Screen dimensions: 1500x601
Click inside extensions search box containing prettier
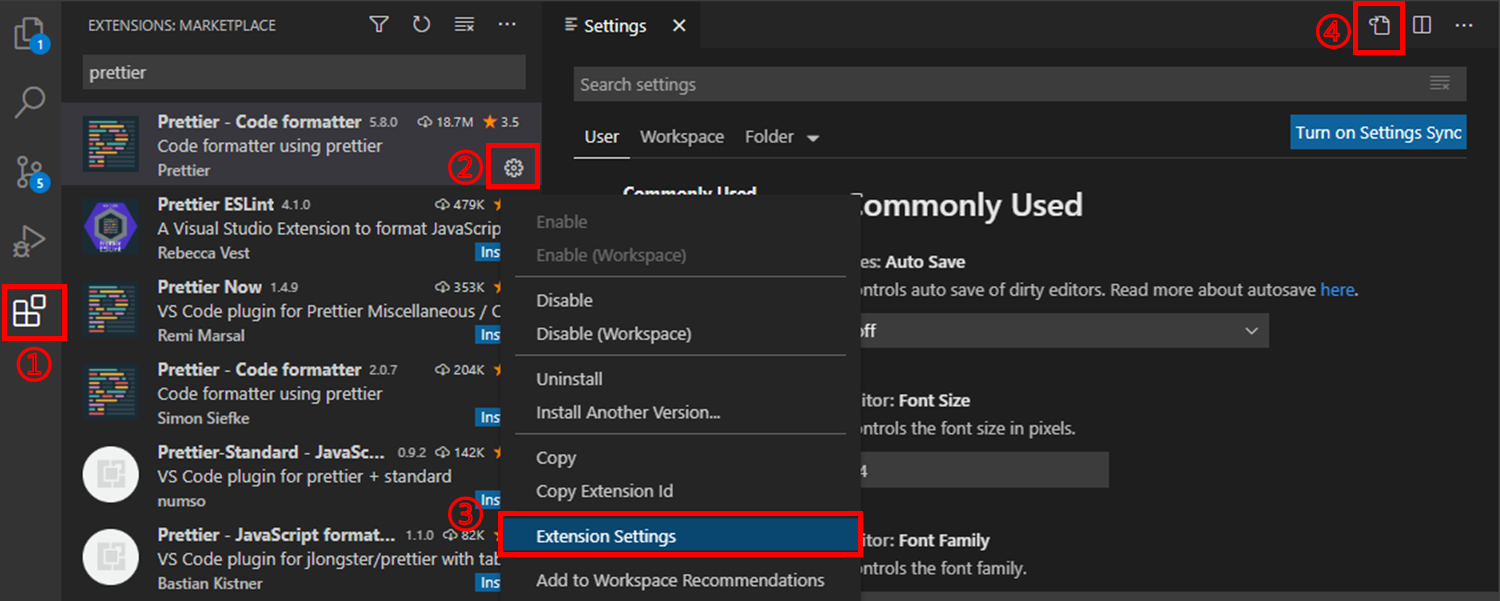coord(304,73)
